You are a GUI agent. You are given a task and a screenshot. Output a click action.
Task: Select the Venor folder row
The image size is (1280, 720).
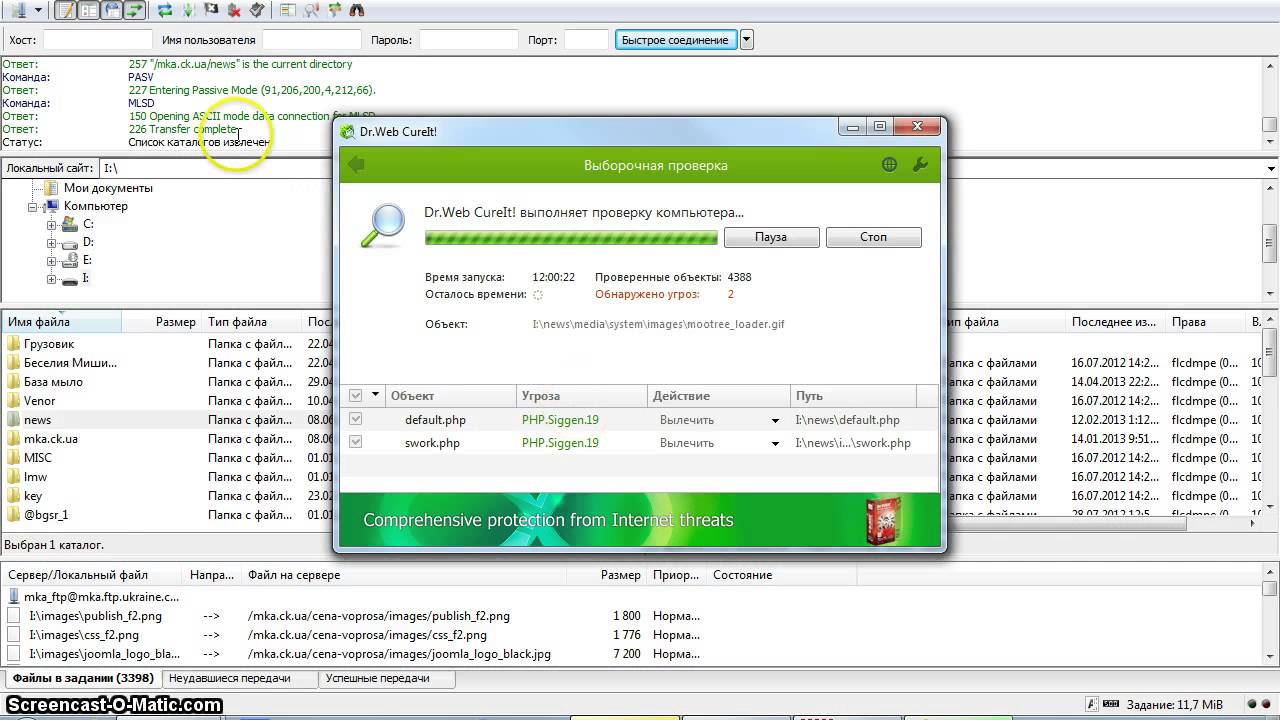(165, 401)
